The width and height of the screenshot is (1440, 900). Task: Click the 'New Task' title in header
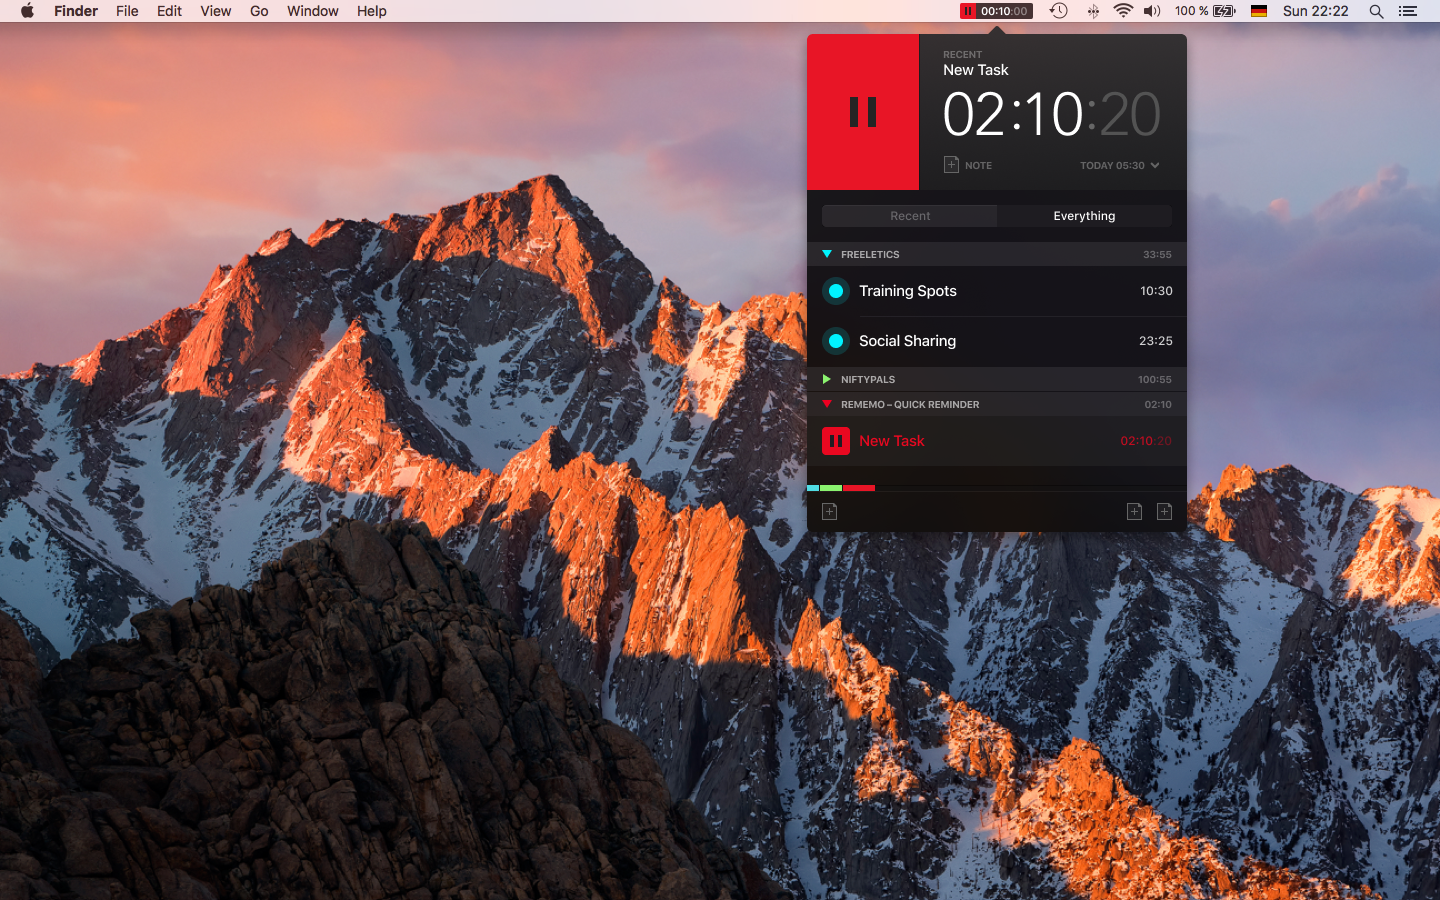point(976,70)
